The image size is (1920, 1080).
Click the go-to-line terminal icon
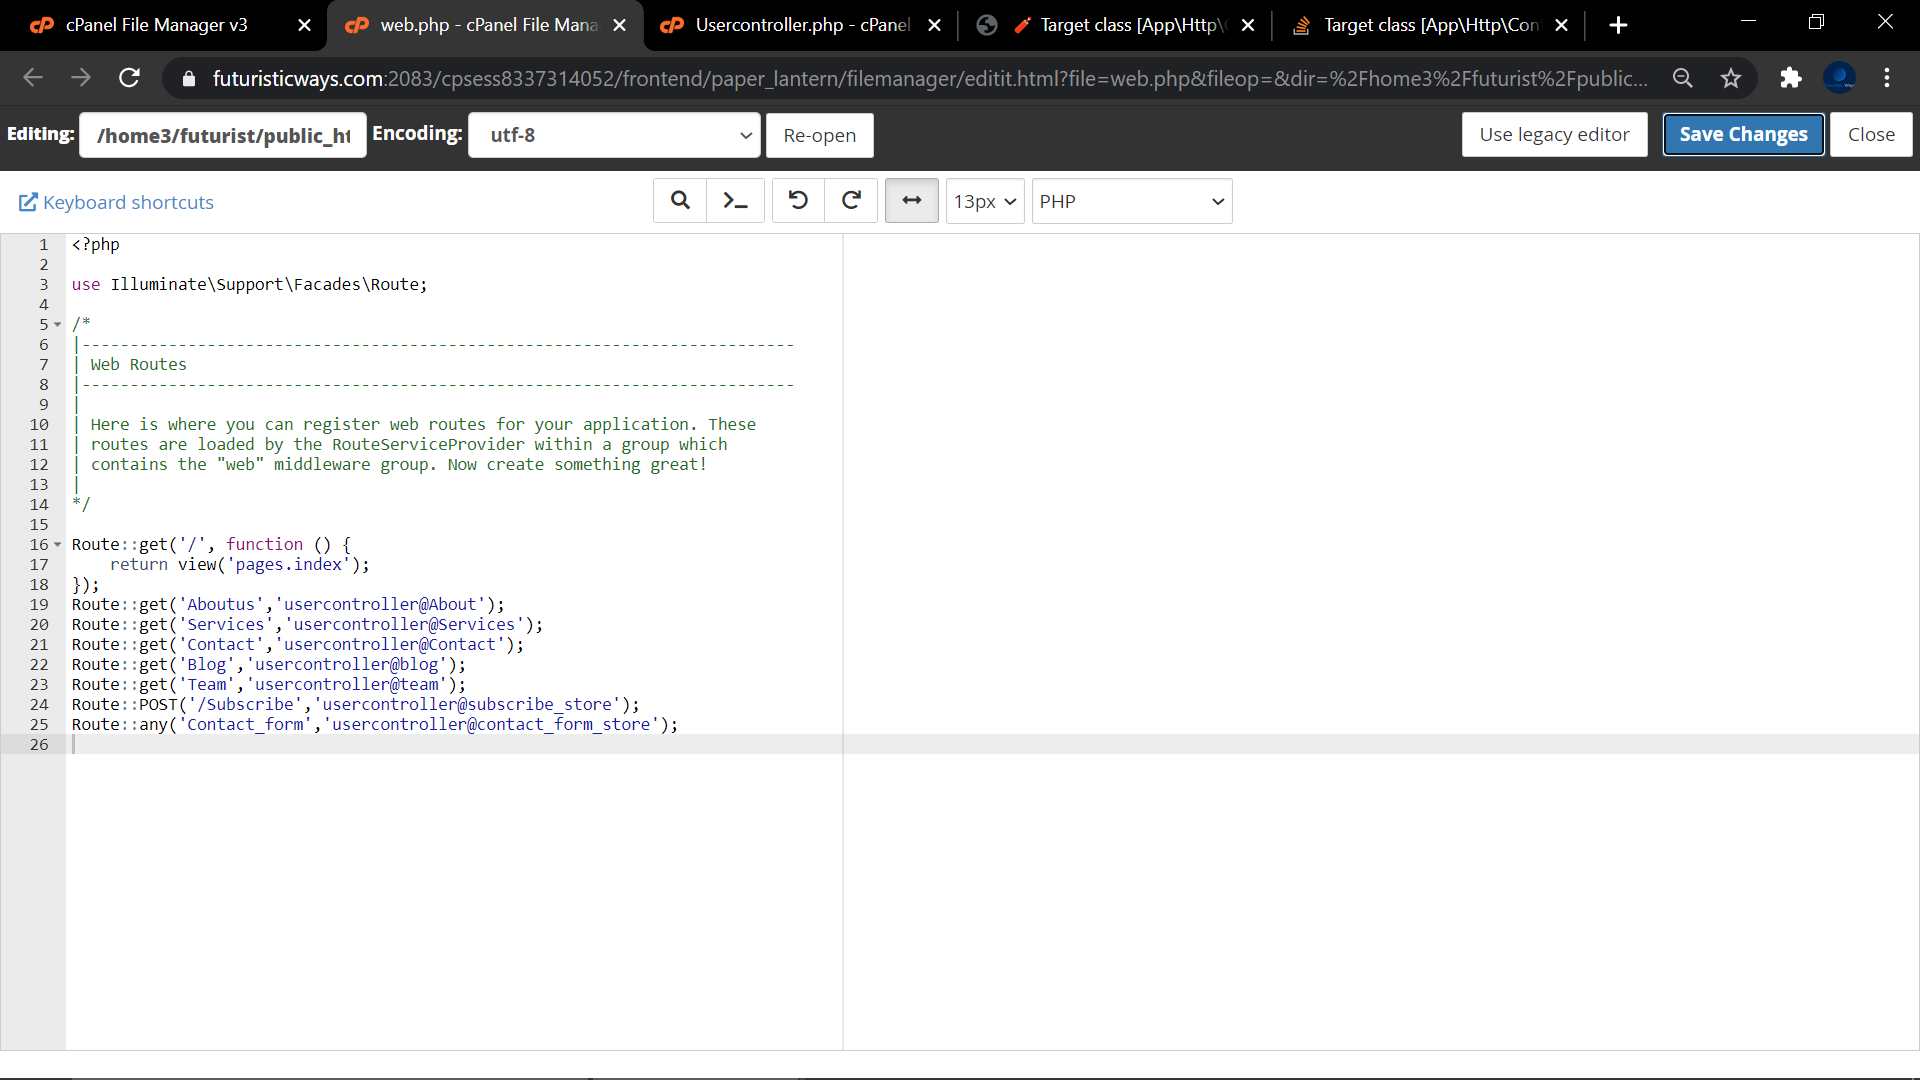tap(735, 201)
